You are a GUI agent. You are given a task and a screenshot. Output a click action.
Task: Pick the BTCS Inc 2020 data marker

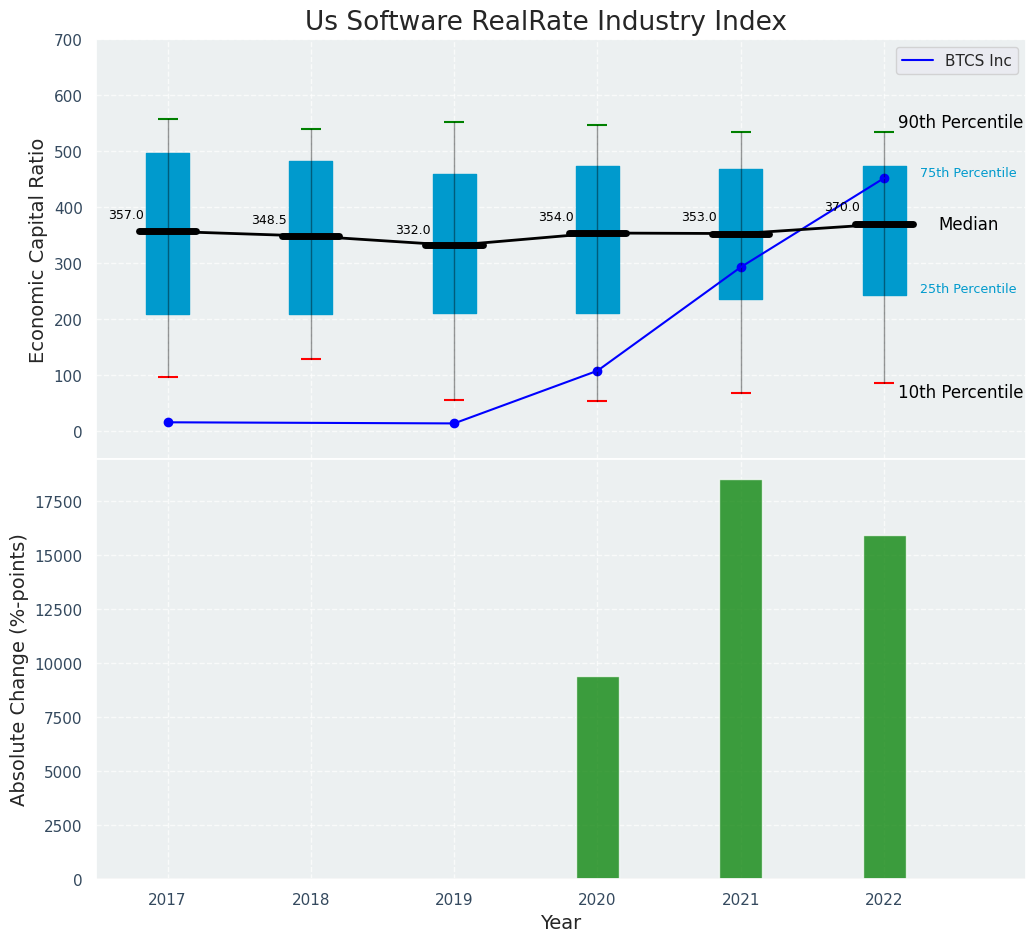[597, 372]
